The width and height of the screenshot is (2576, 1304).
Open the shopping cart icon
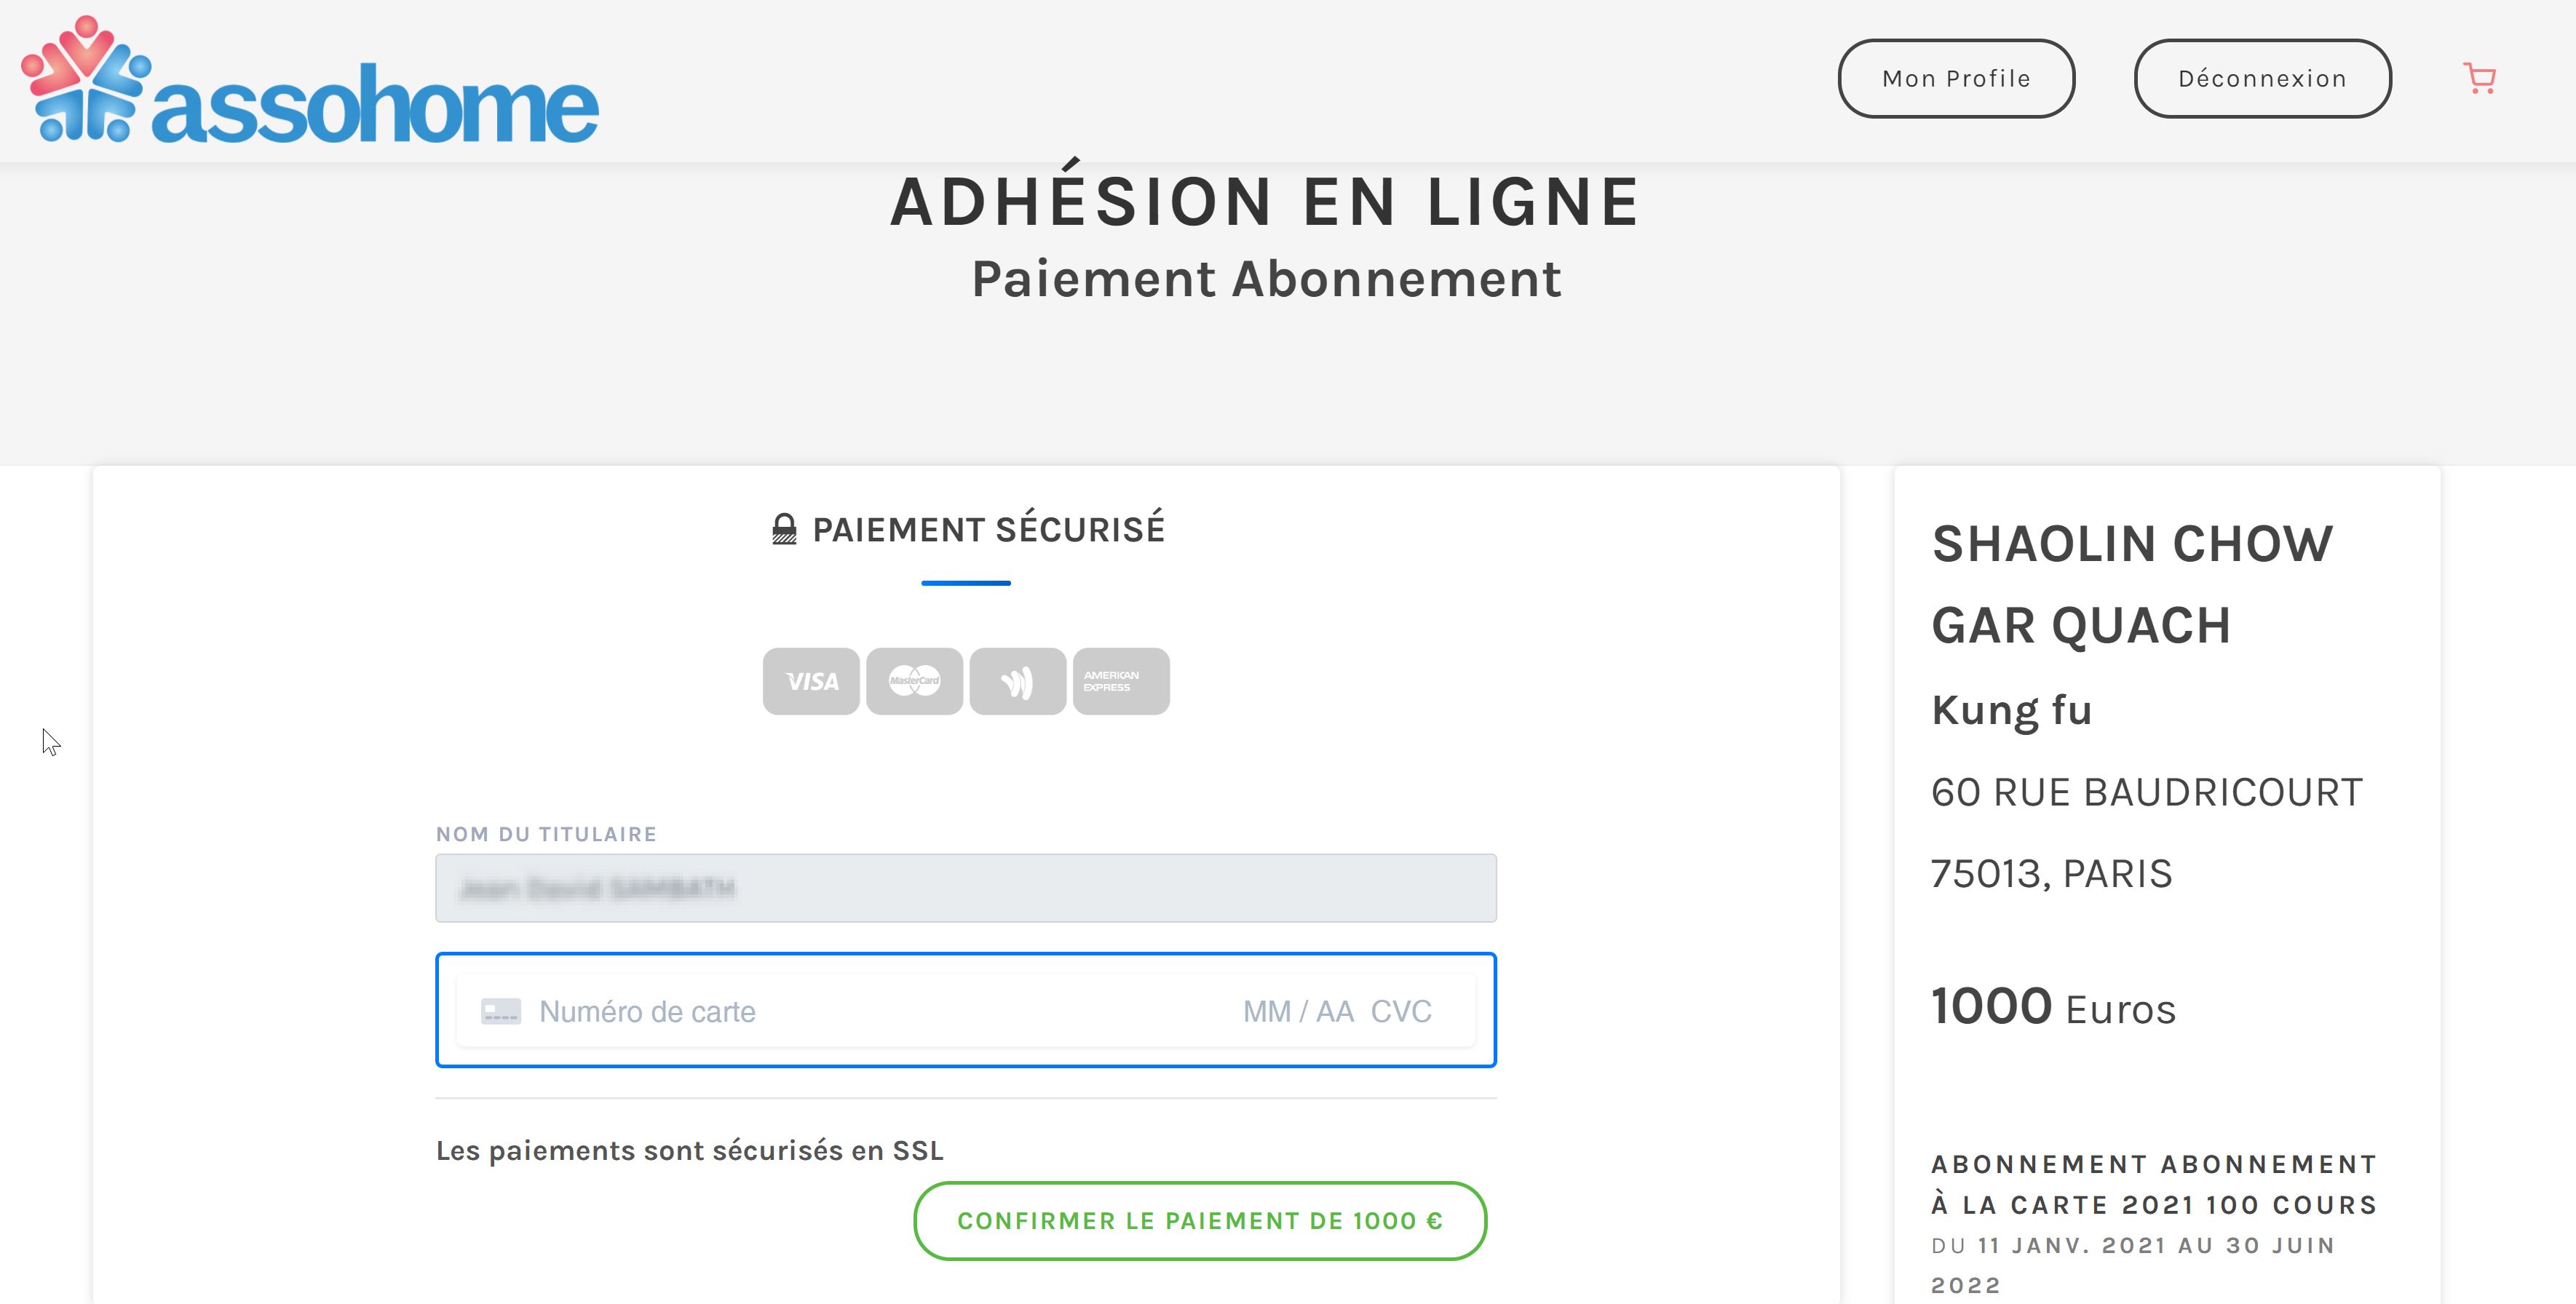pos(2479,78)
